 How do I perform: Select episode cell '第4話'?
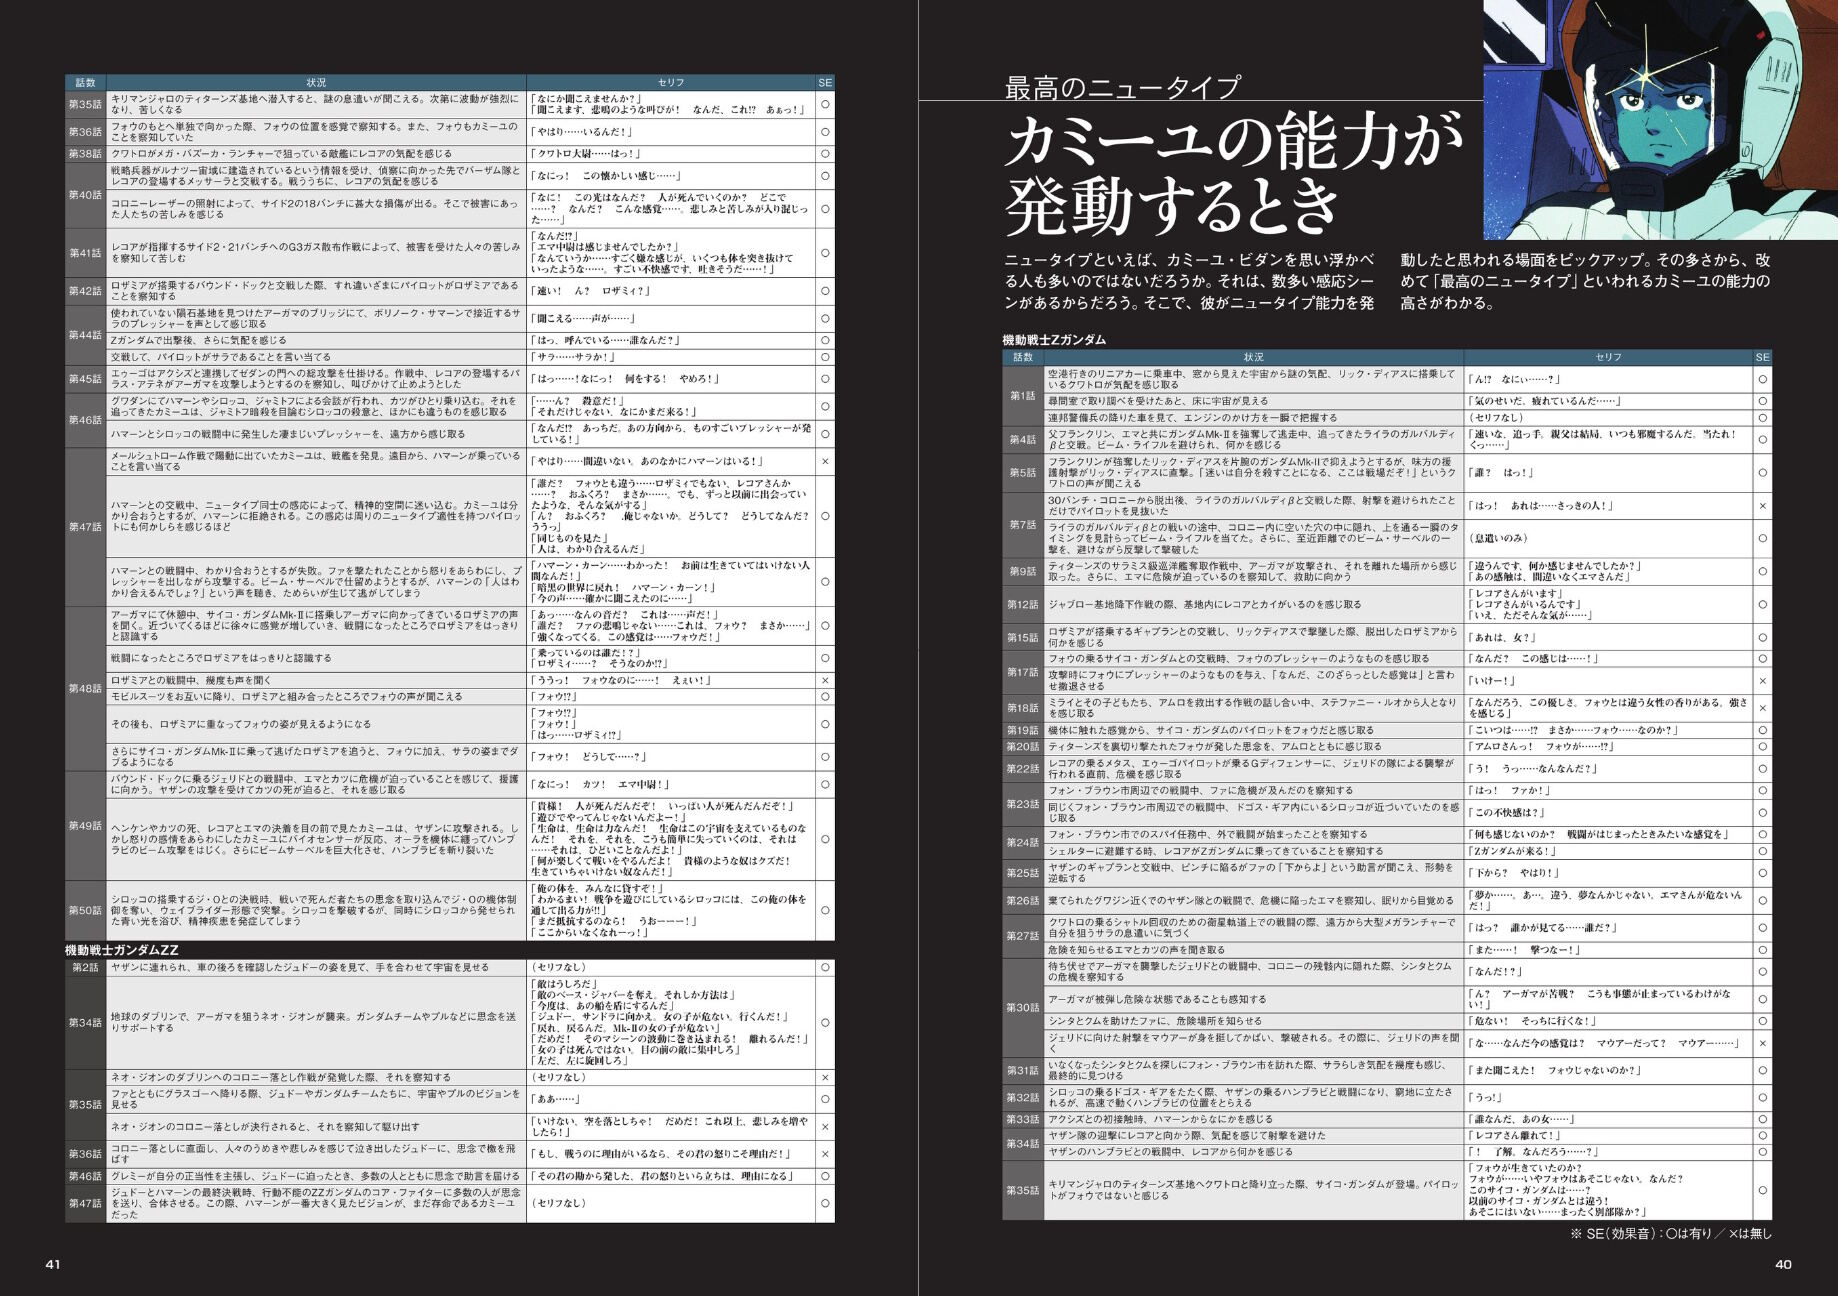tap(1023, 439)
